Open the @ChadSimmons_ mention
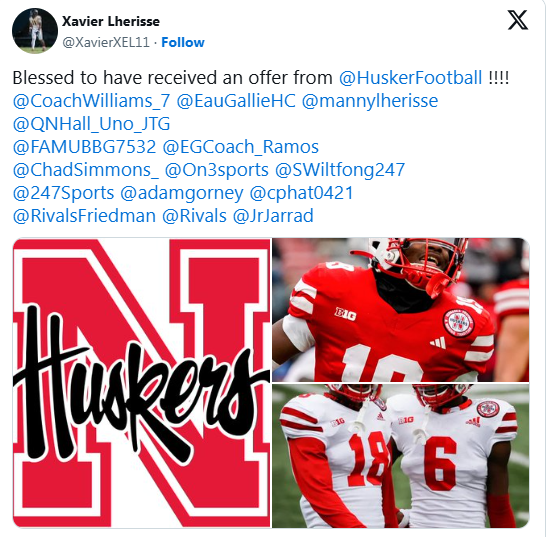Viewport: 546px width, 537px height. (x=86, y=170)
